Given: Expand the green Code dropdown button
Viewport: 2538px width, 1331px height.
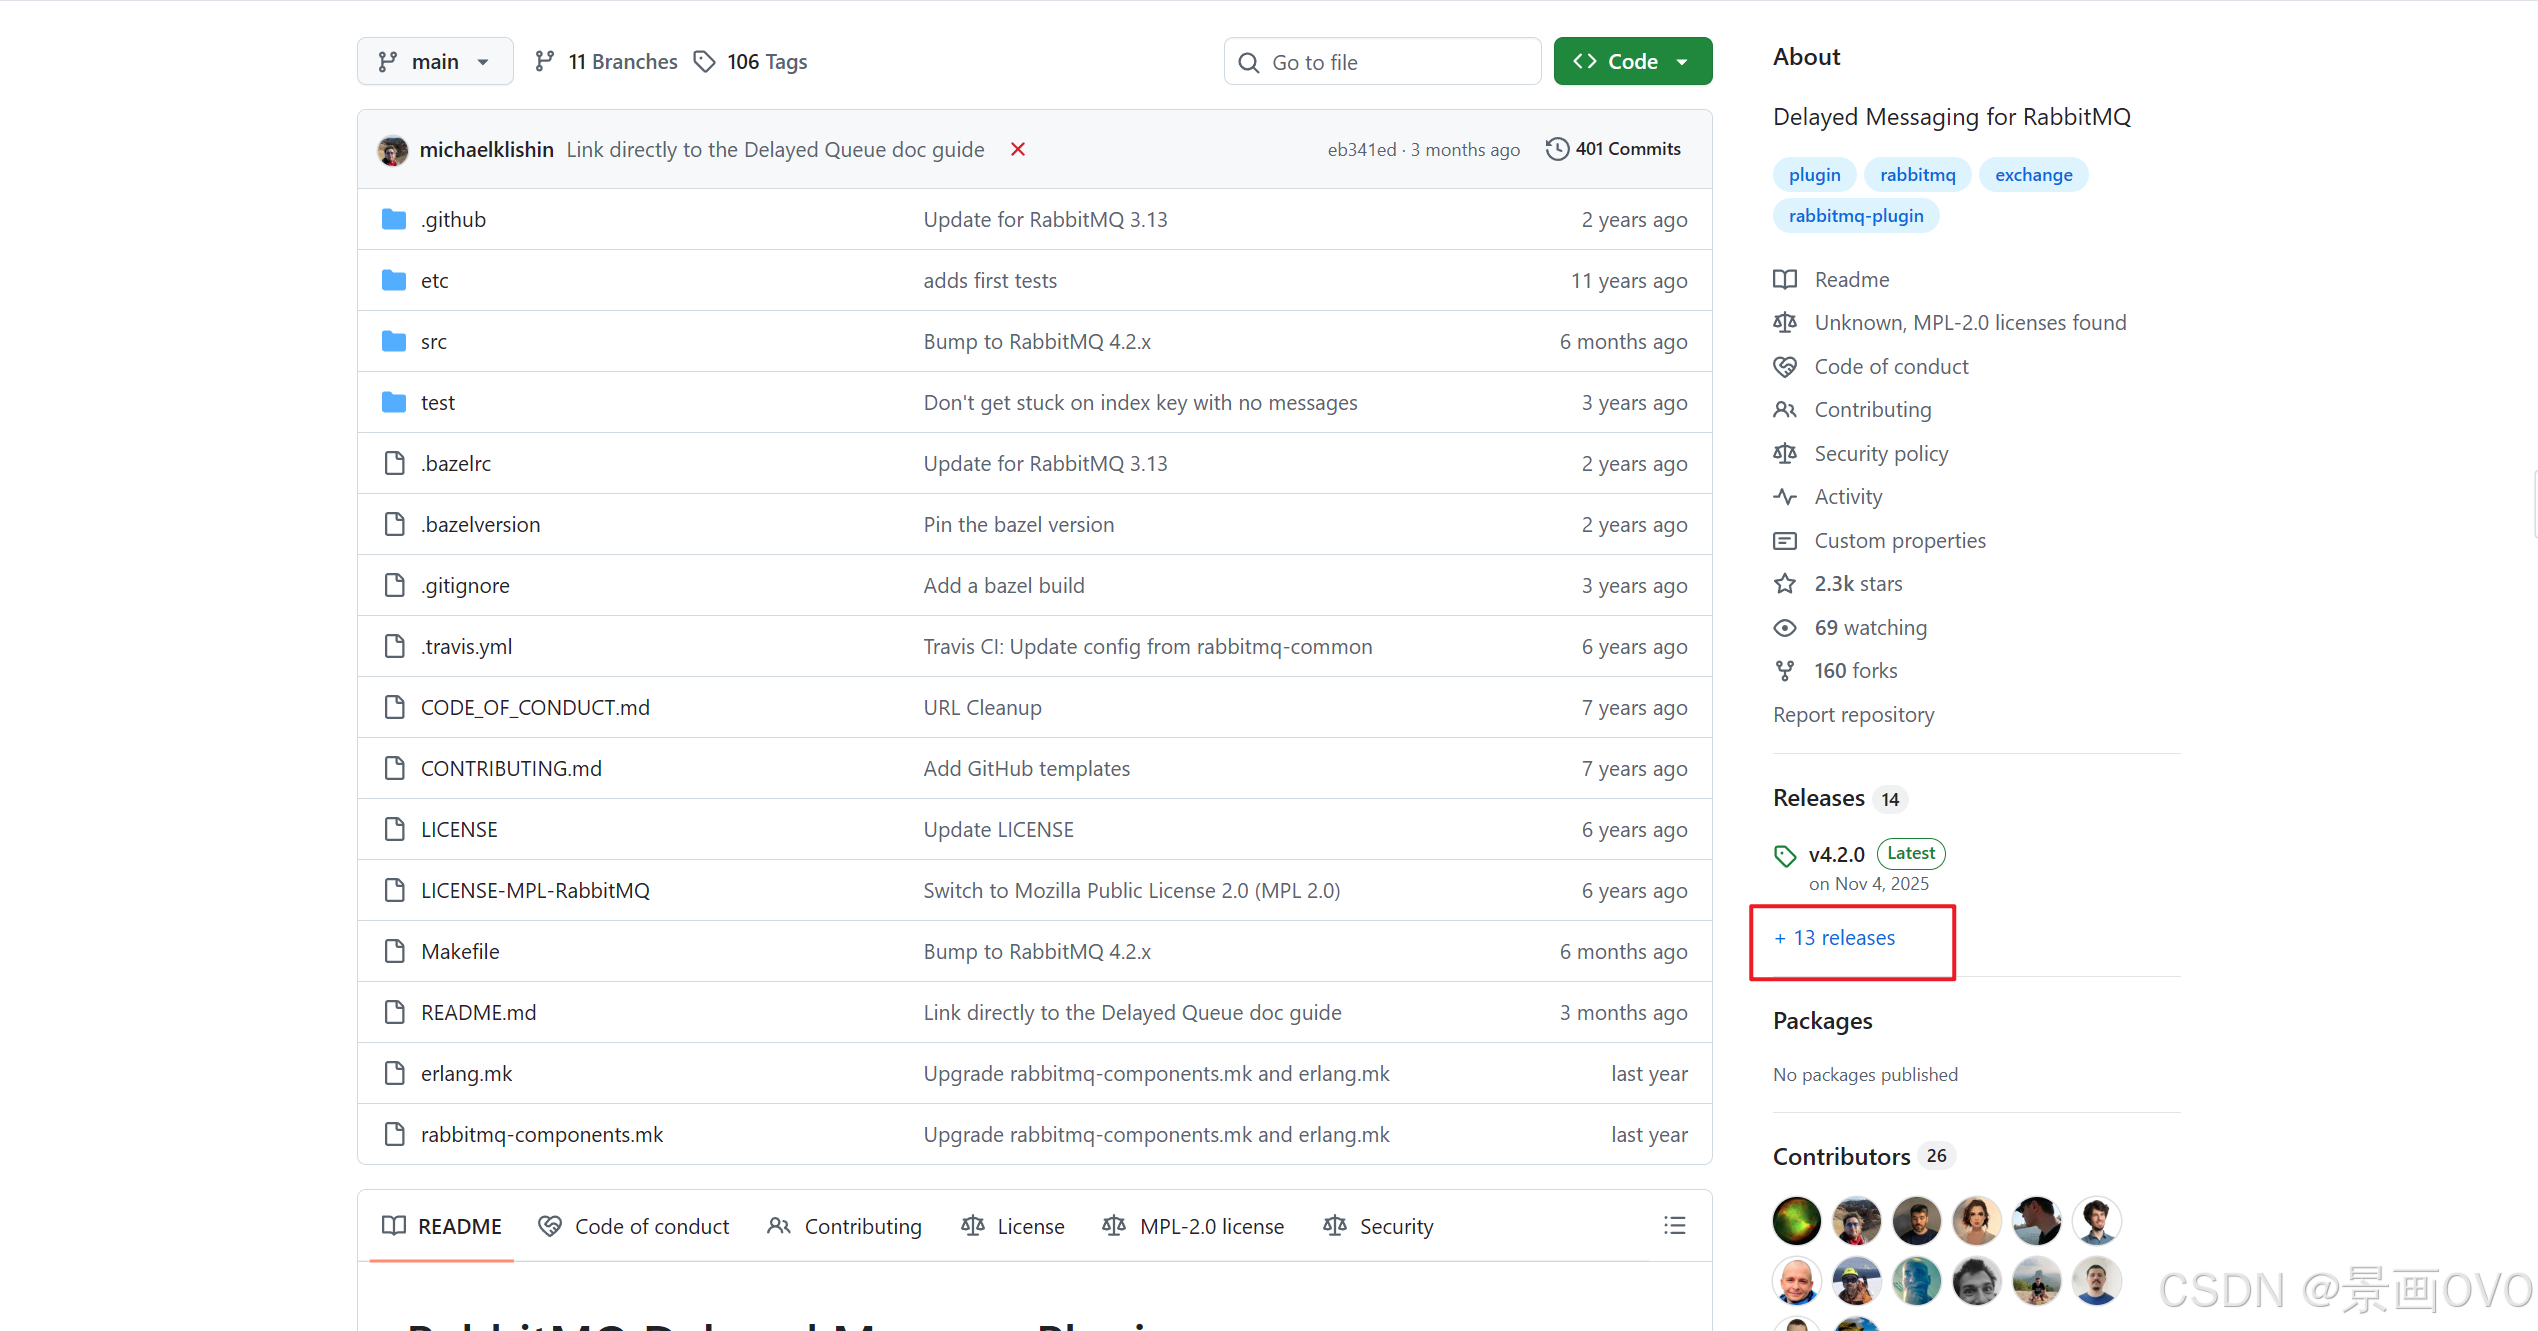Looking at the screenshot, I should click(1632, 62).
